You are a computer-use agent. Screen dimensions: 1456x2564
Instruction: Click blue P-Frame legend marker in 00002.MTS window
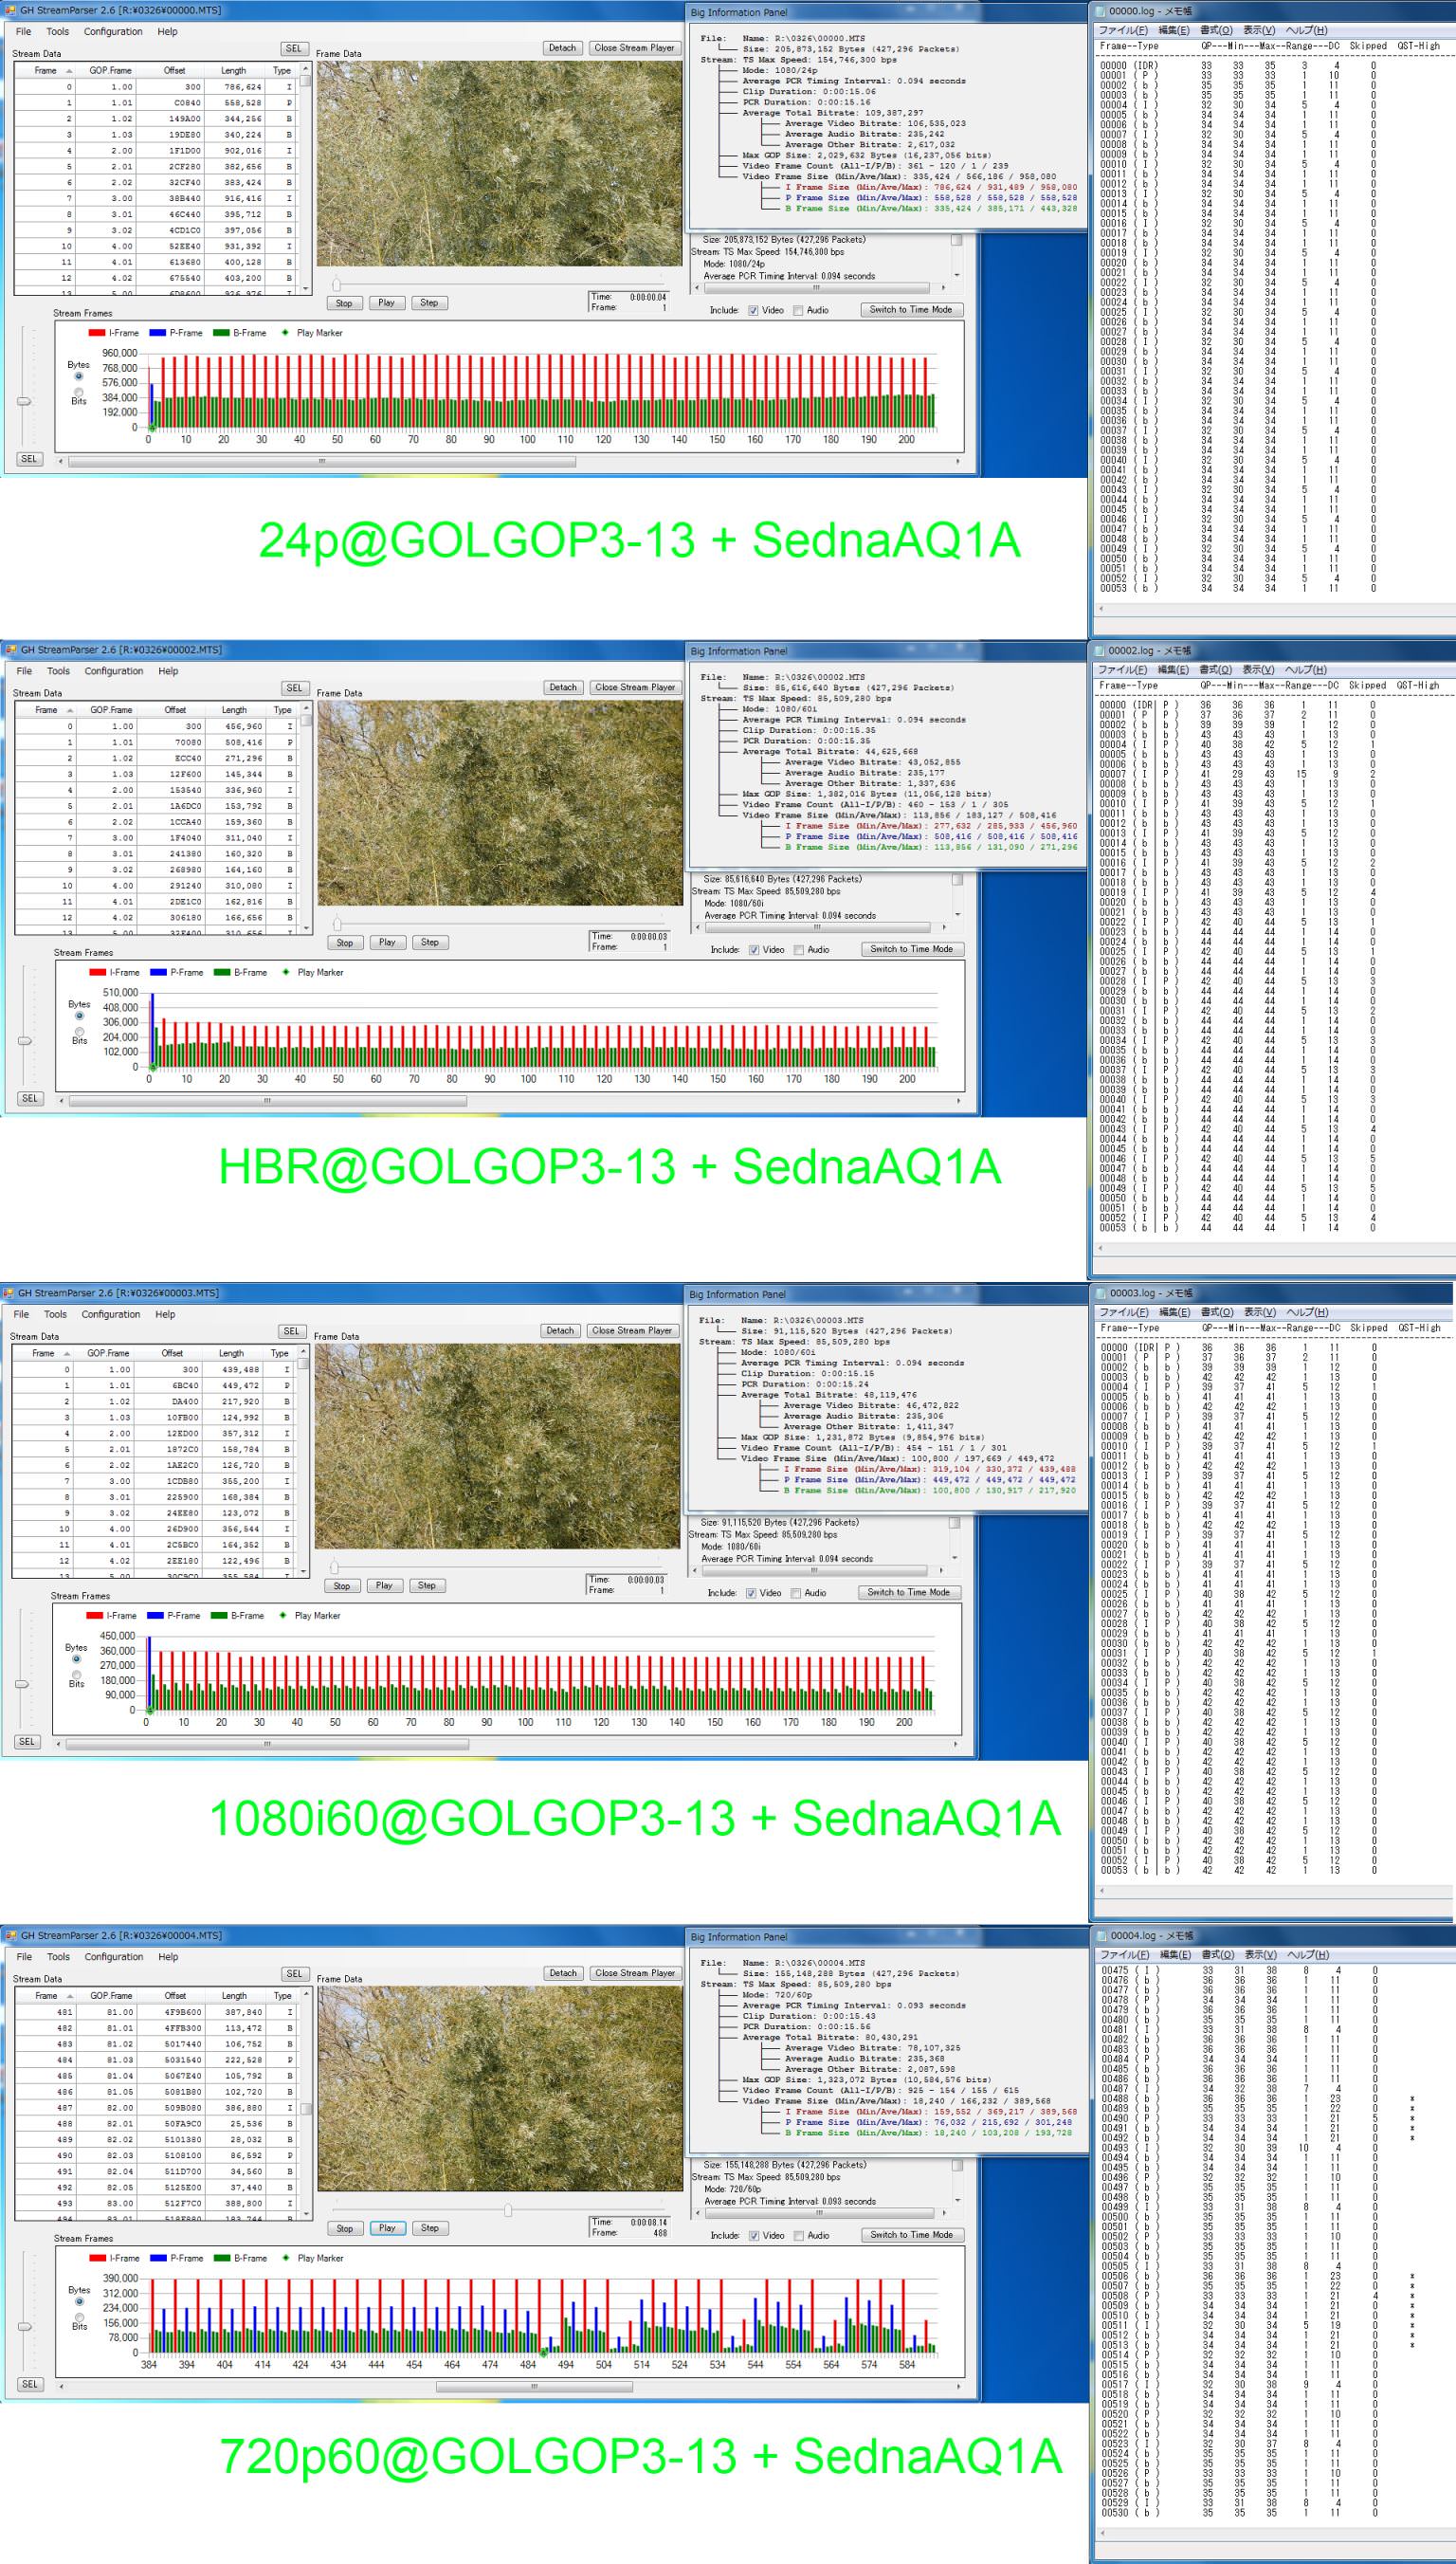tap(158, 972)
